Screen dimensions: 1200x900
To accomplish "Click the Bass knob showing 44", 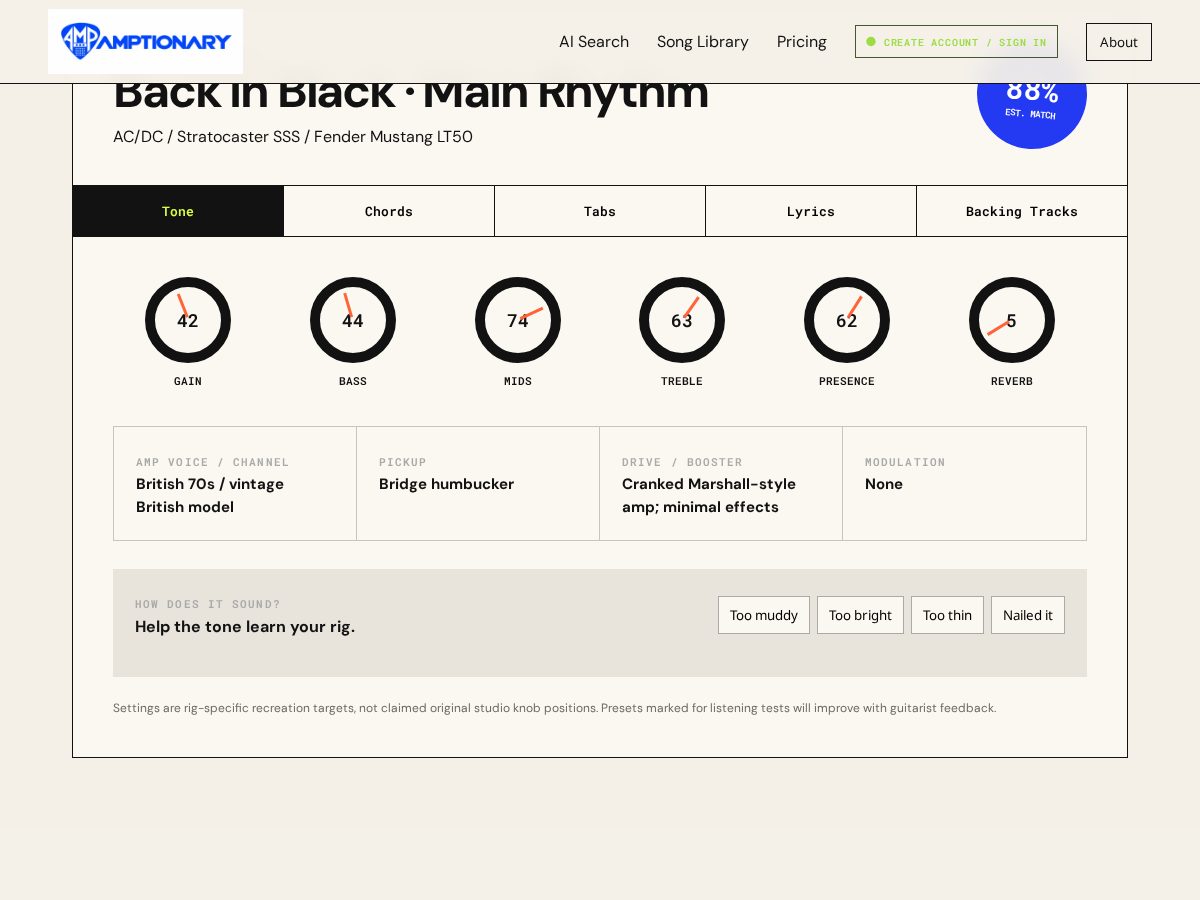I will [x=353, y=320].
